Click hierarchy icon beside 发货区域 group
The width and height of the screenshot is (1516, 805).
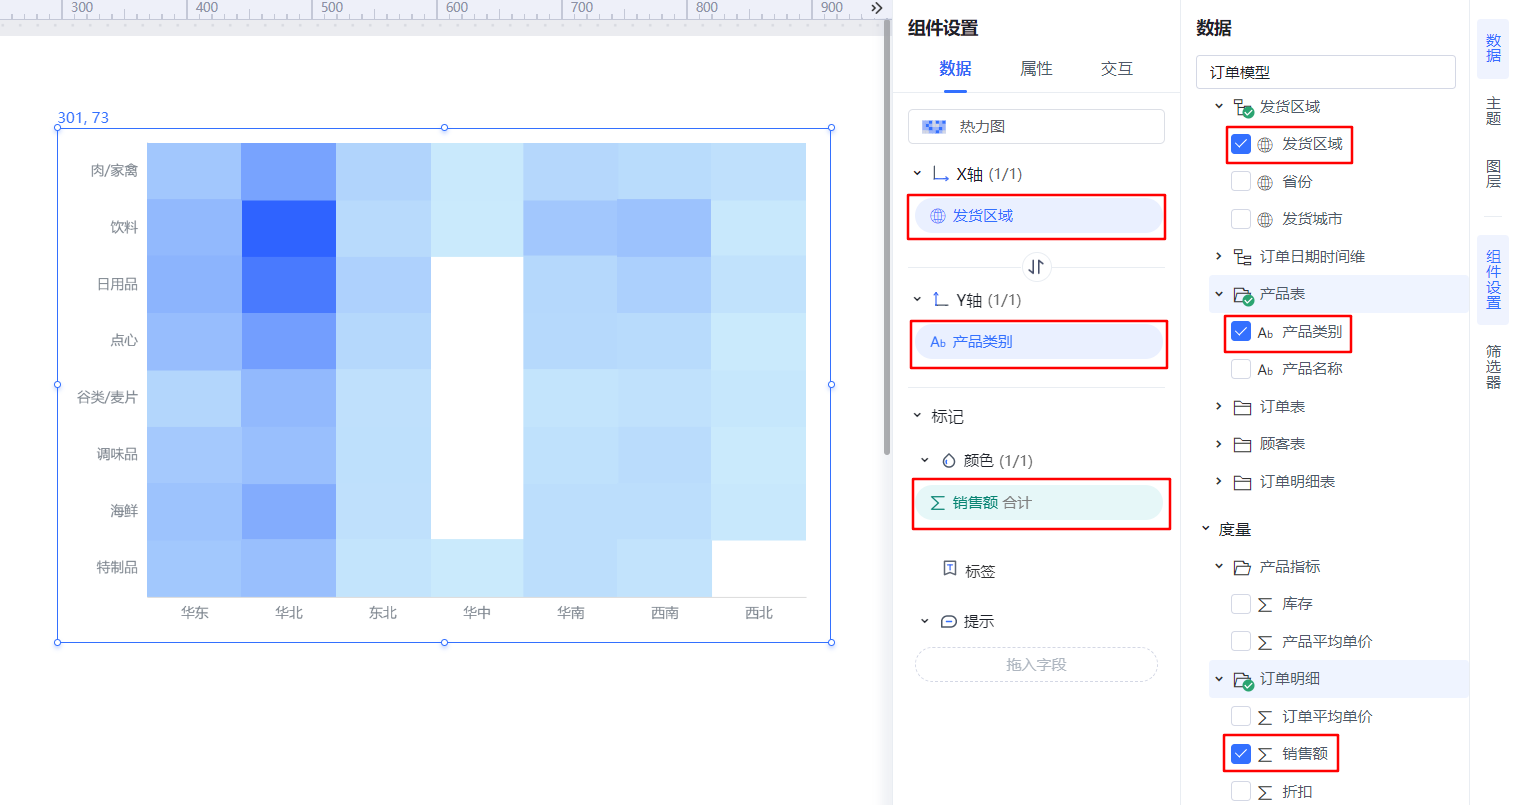1243,107
